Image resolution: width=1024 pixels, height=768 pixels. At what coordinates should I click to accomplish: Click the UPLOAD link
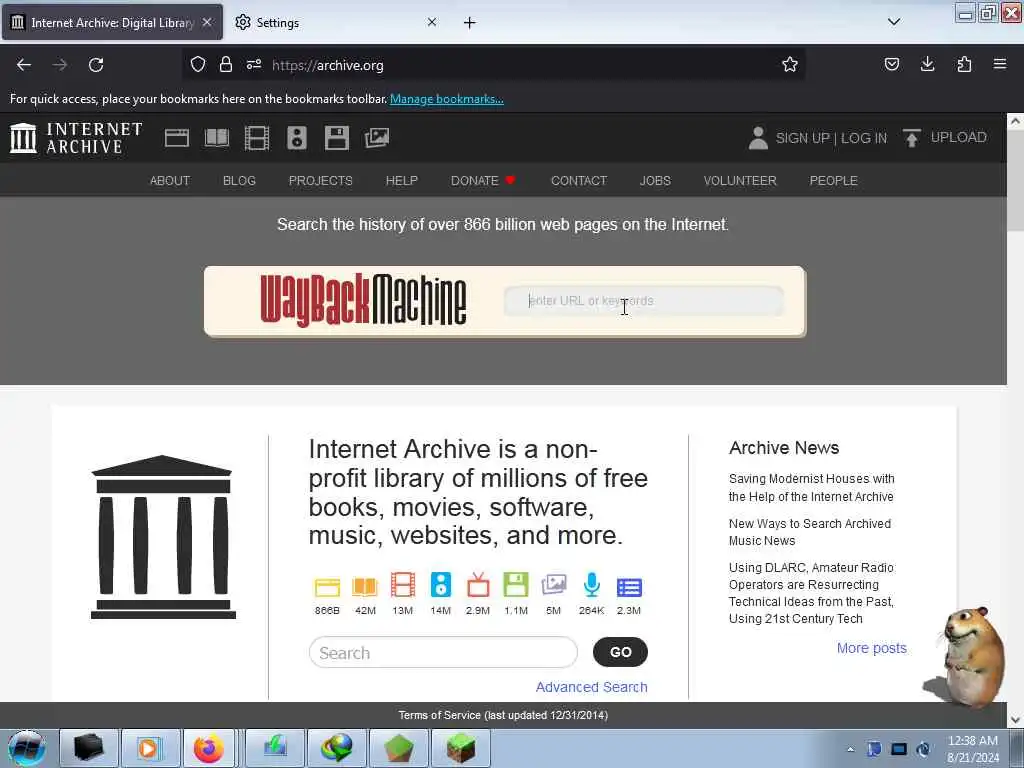point(958,137)
